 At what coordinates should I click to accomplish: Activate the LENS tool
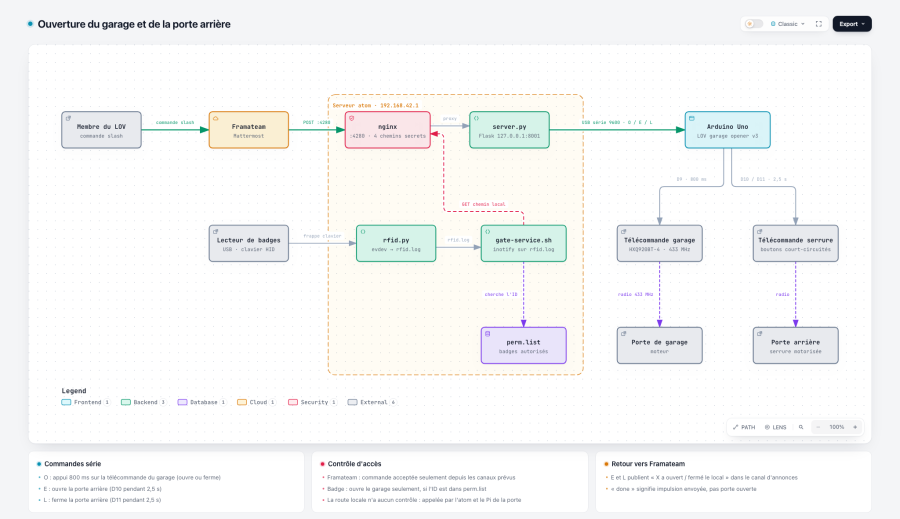pyautogui.click(x=775, y=427)
